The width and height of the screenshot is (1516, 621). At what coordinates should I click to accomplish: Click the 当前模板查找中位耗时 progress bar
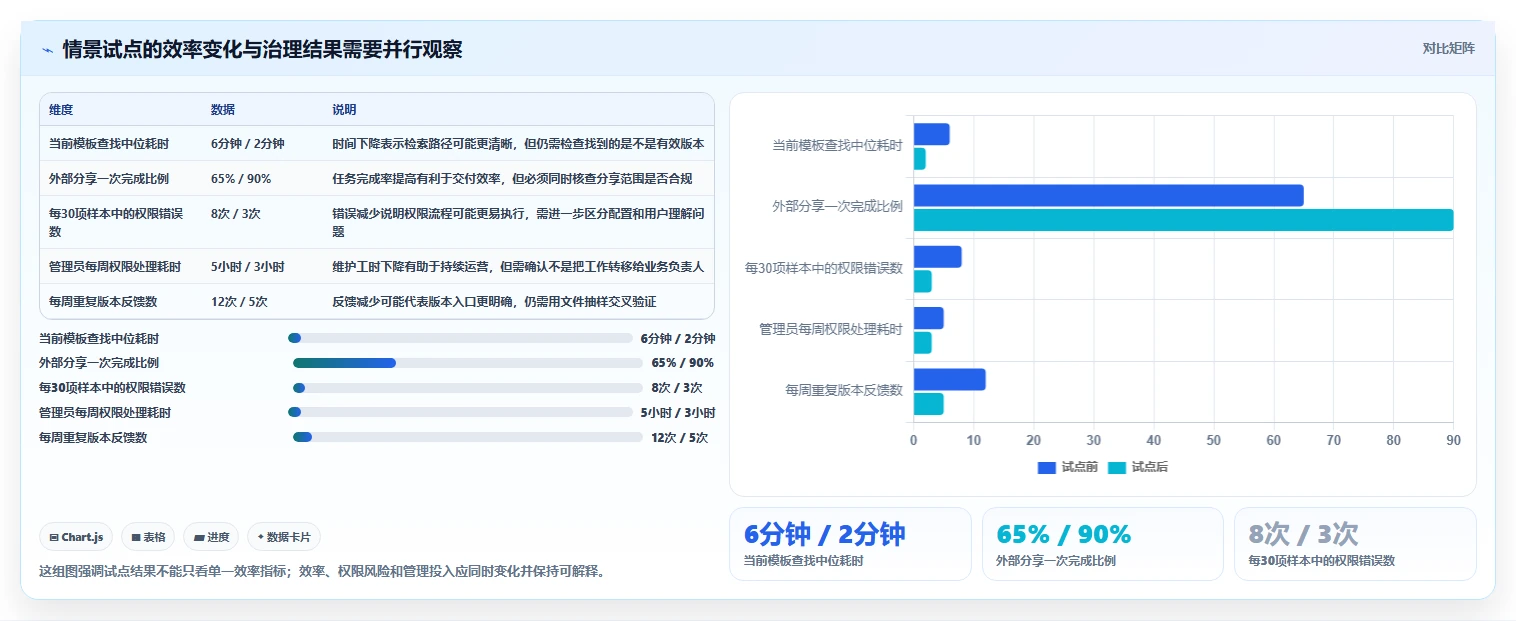(460, 338)
